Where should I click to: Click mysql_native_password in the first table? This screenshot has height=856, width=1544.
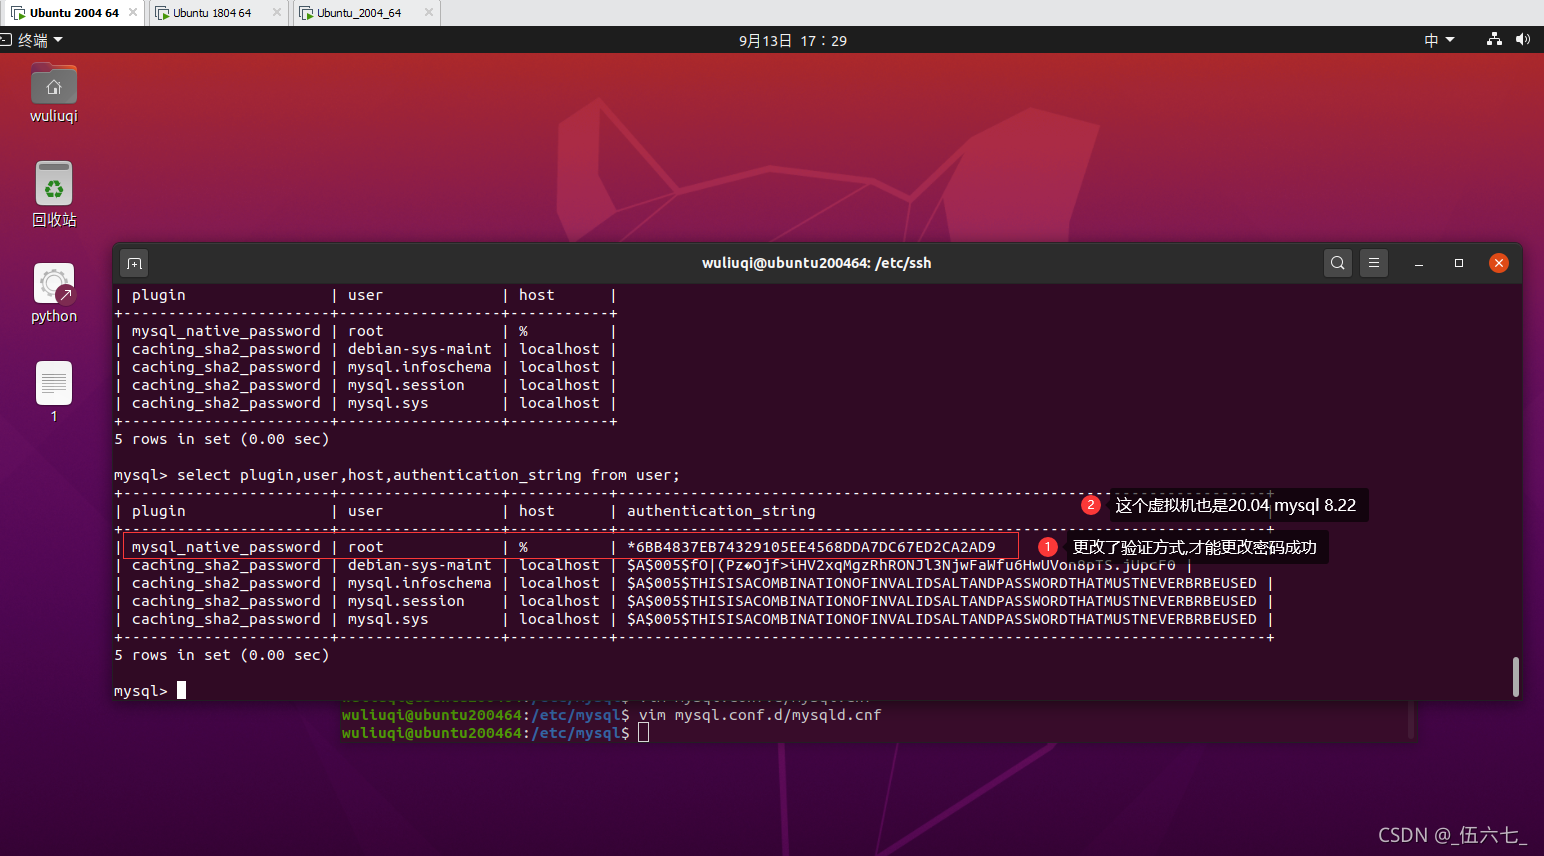pos(226,331)
